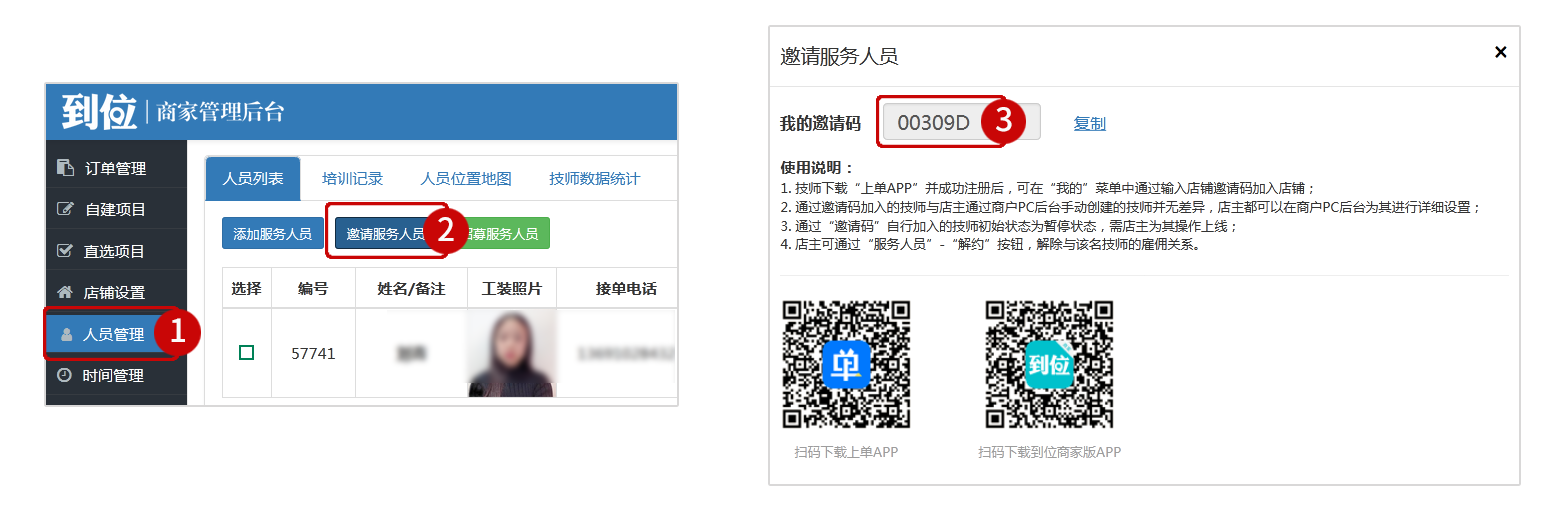Click the 到位商家版APP download QR code
The height and width of the screenshot is (513, 1544).
coord(1049,364)
